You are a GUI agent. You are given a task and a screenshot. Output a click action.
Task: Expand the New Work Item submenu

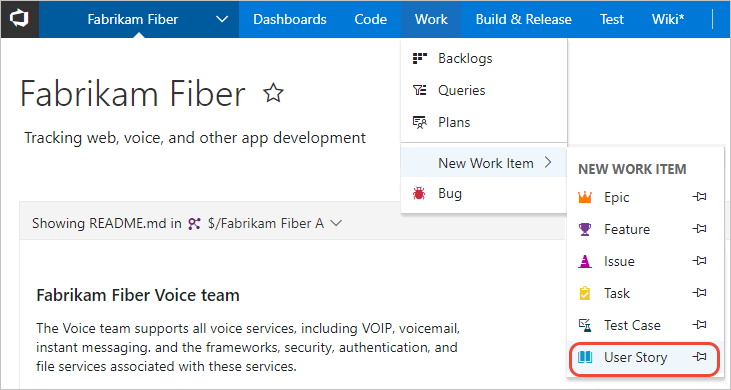(x=483, y=163)
